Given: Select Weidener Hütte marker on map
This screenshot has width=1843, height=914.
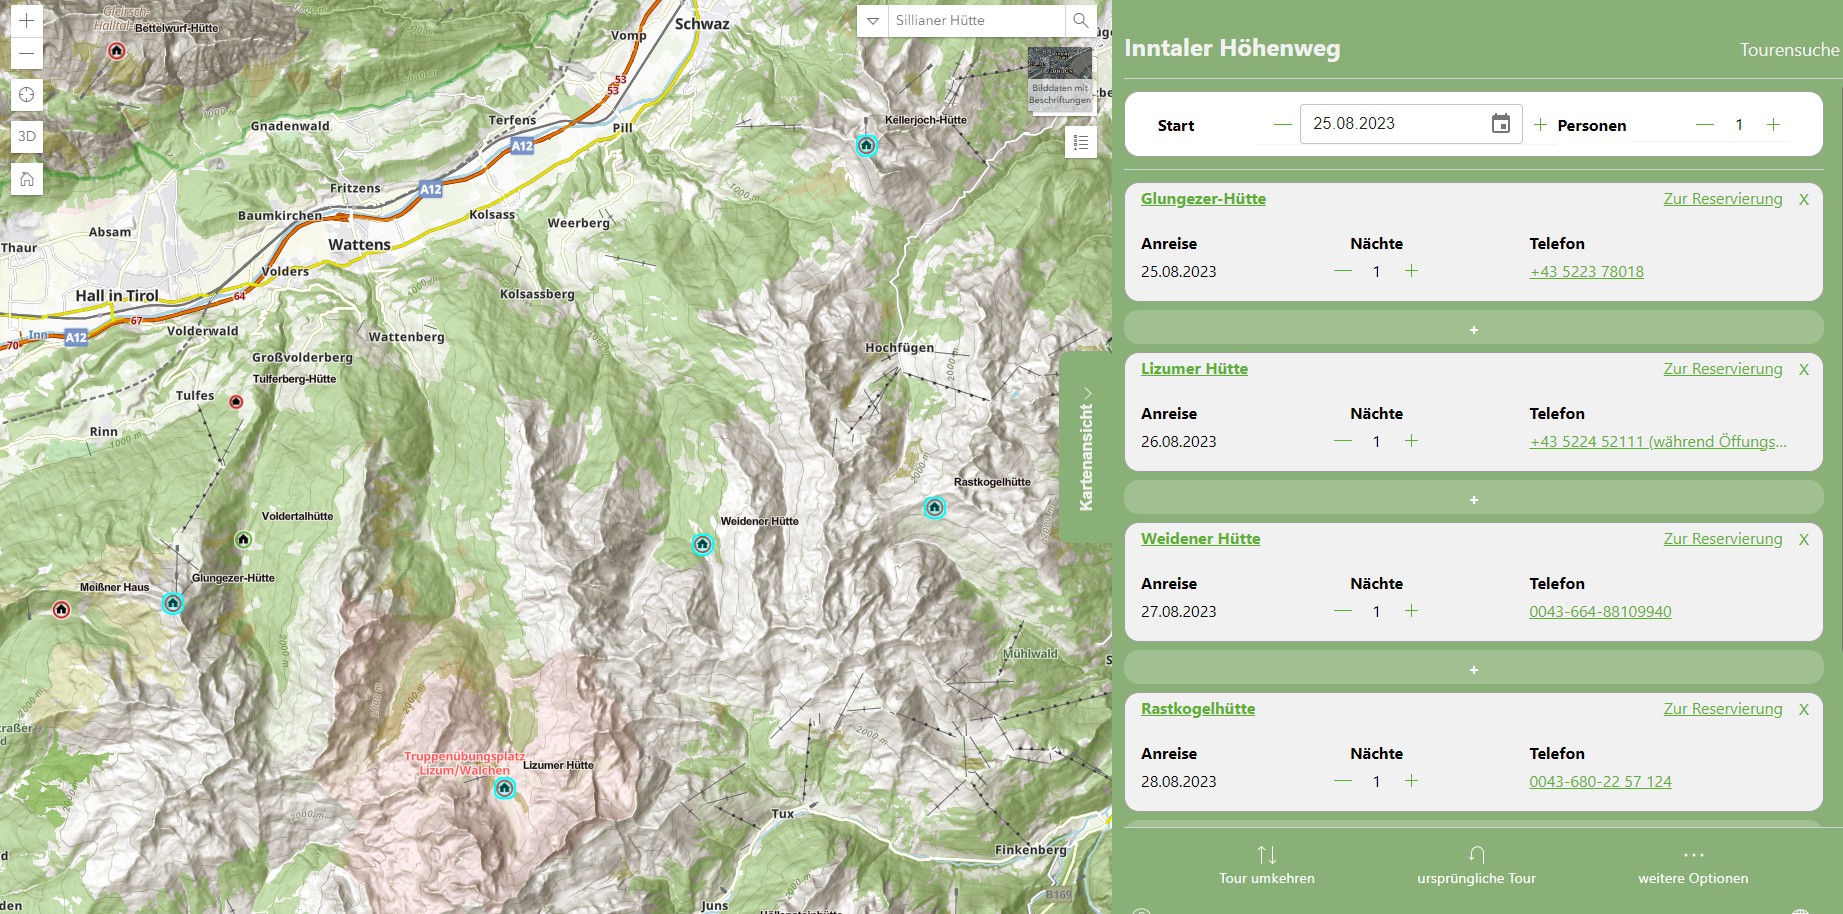Looking at the screenshot, I should coord(703,544).
